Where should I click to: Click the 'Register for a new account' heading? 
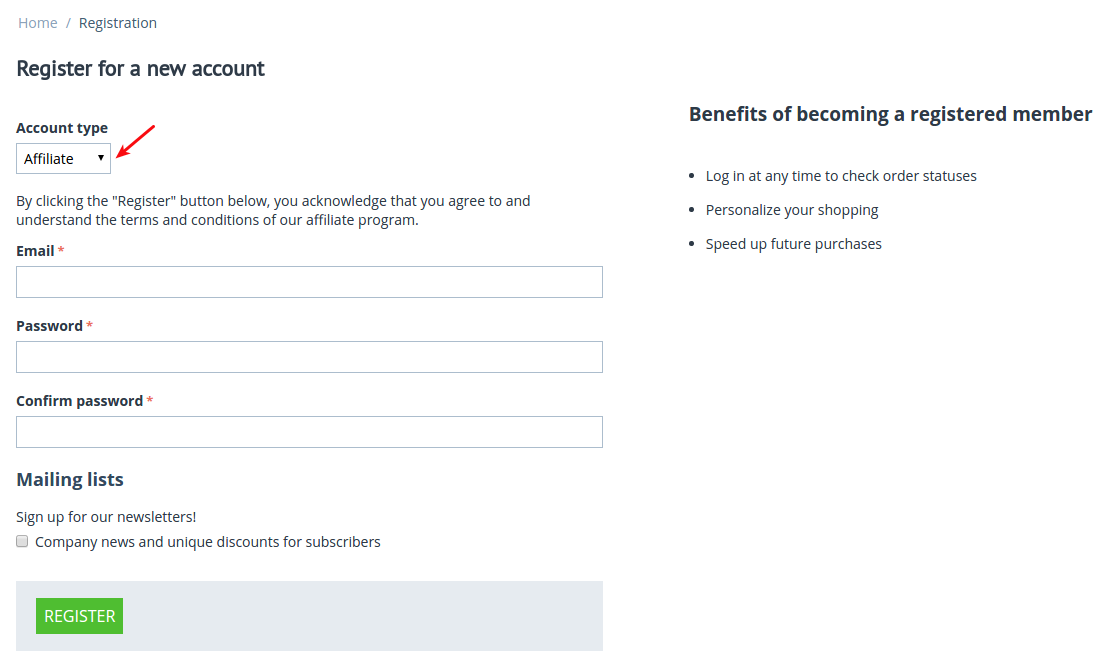coord(140,68)
